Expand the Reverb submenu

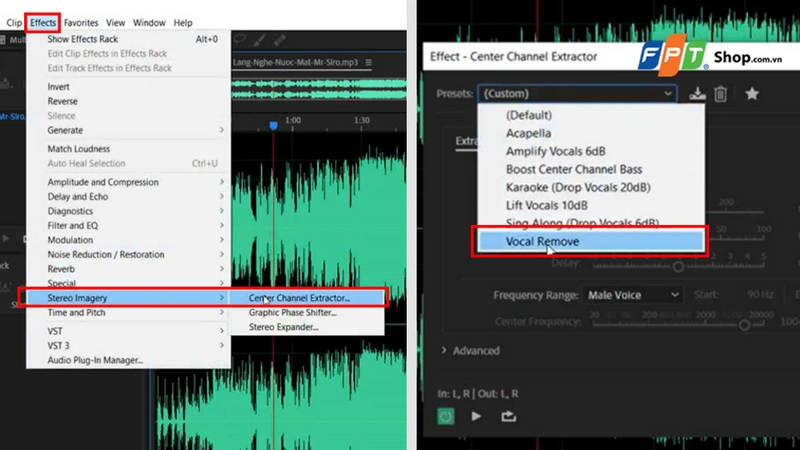click(129, 269)
